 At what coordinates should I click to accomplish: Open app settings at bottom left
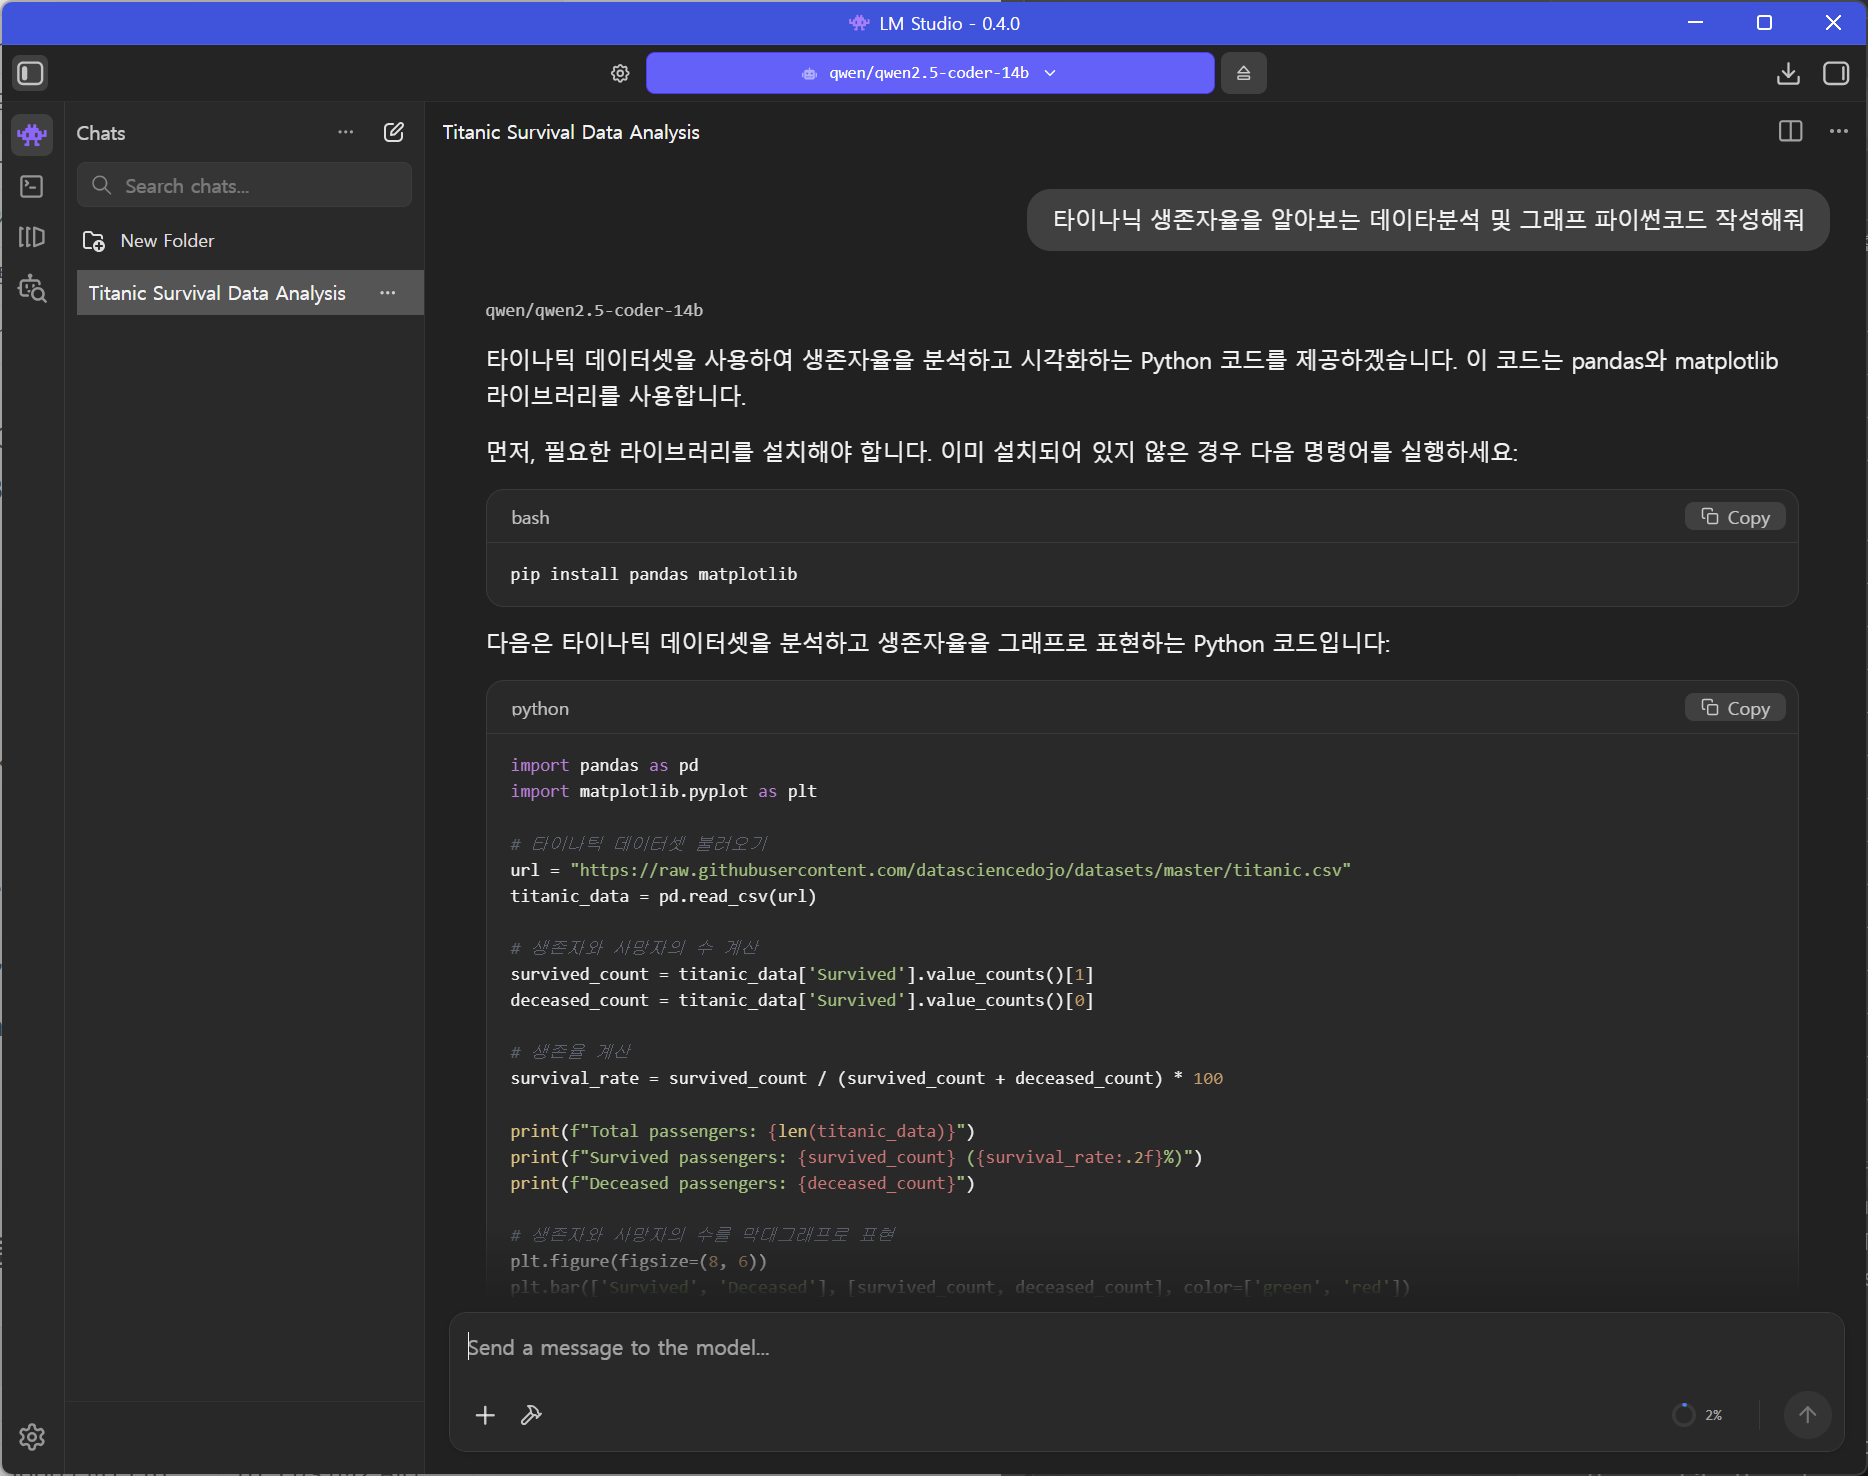coord(32,1437)
